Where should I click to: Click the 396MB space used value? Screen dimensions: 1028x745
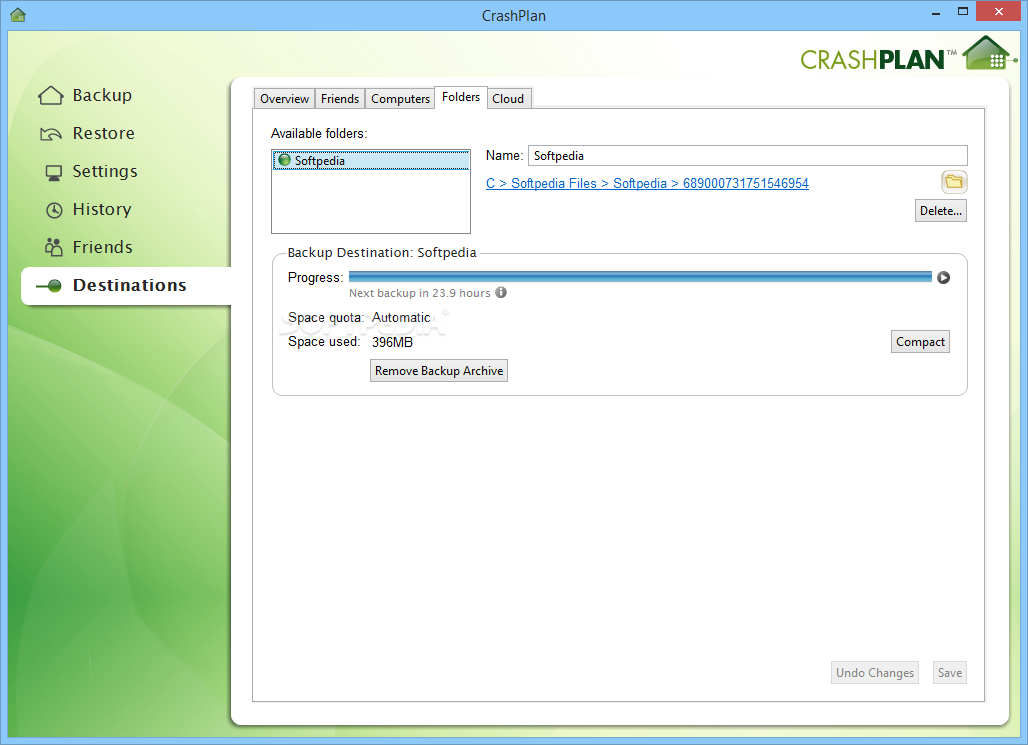click(392, 342)
